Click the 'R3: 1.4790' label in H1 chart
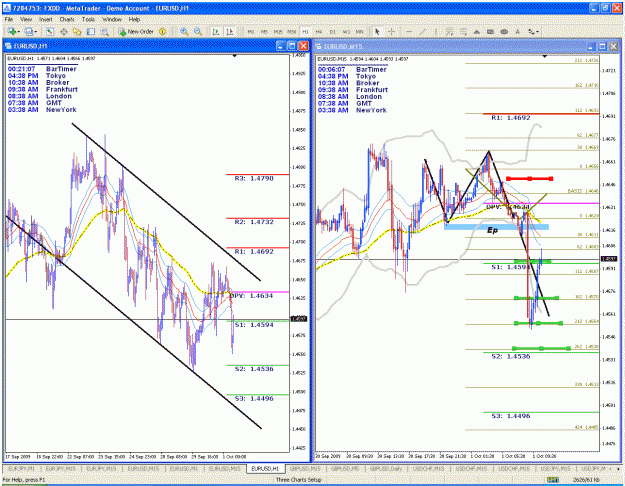Viewport: 625px width, 486px height. (254, 179)
